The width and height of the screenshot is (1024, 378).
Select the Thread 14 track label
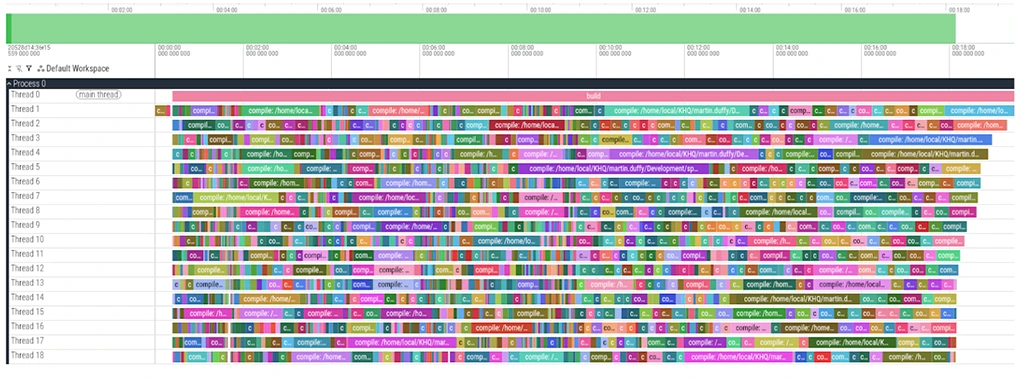click(27, 298)
